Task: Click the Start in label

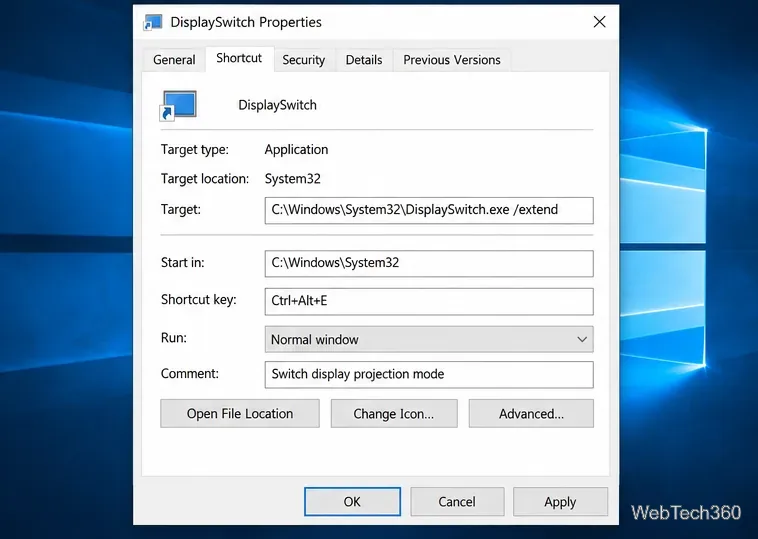Action: coord(182,262)
